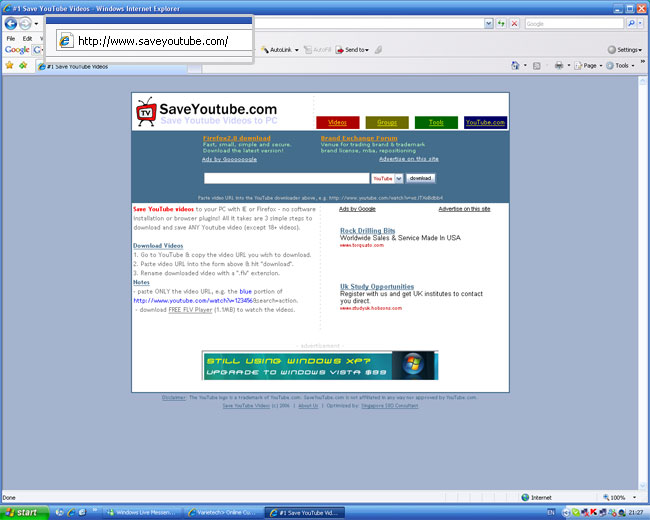Screen dimensions: 650x520
Task: Open the Tools menu in command bar
Action: 620,66
